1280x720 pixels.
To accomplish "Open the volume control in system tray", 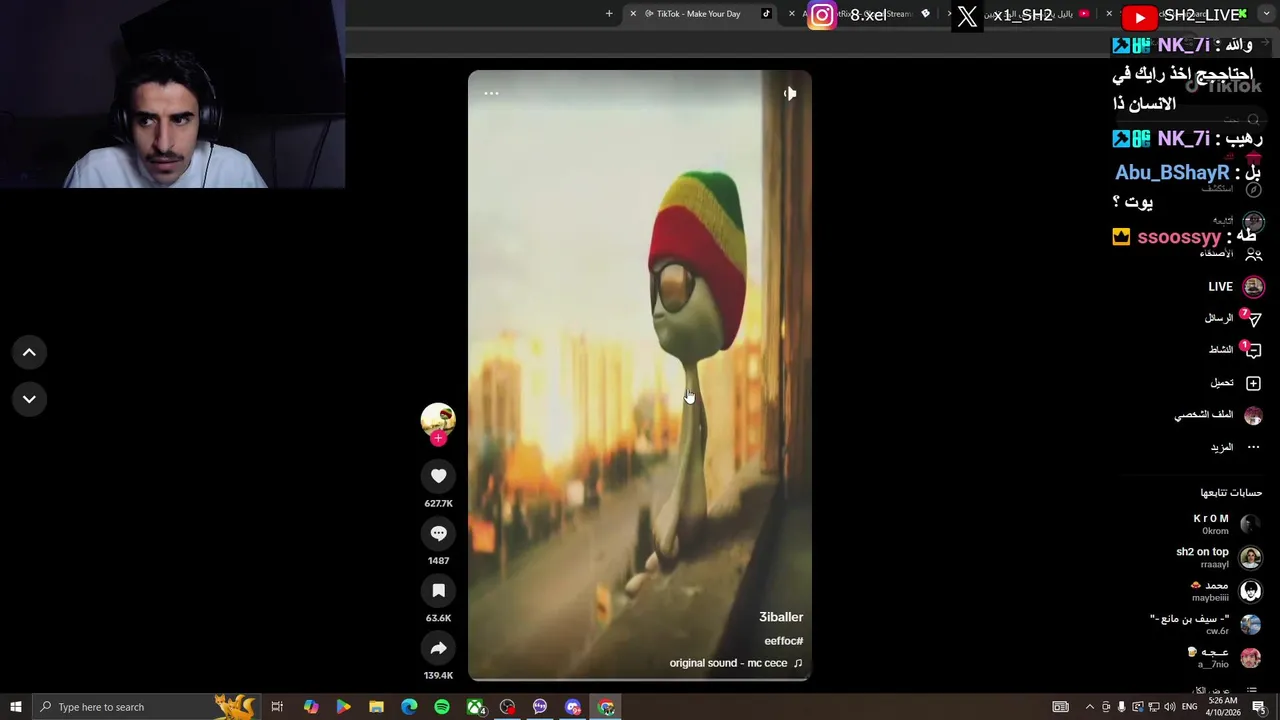I will 1169,707.
